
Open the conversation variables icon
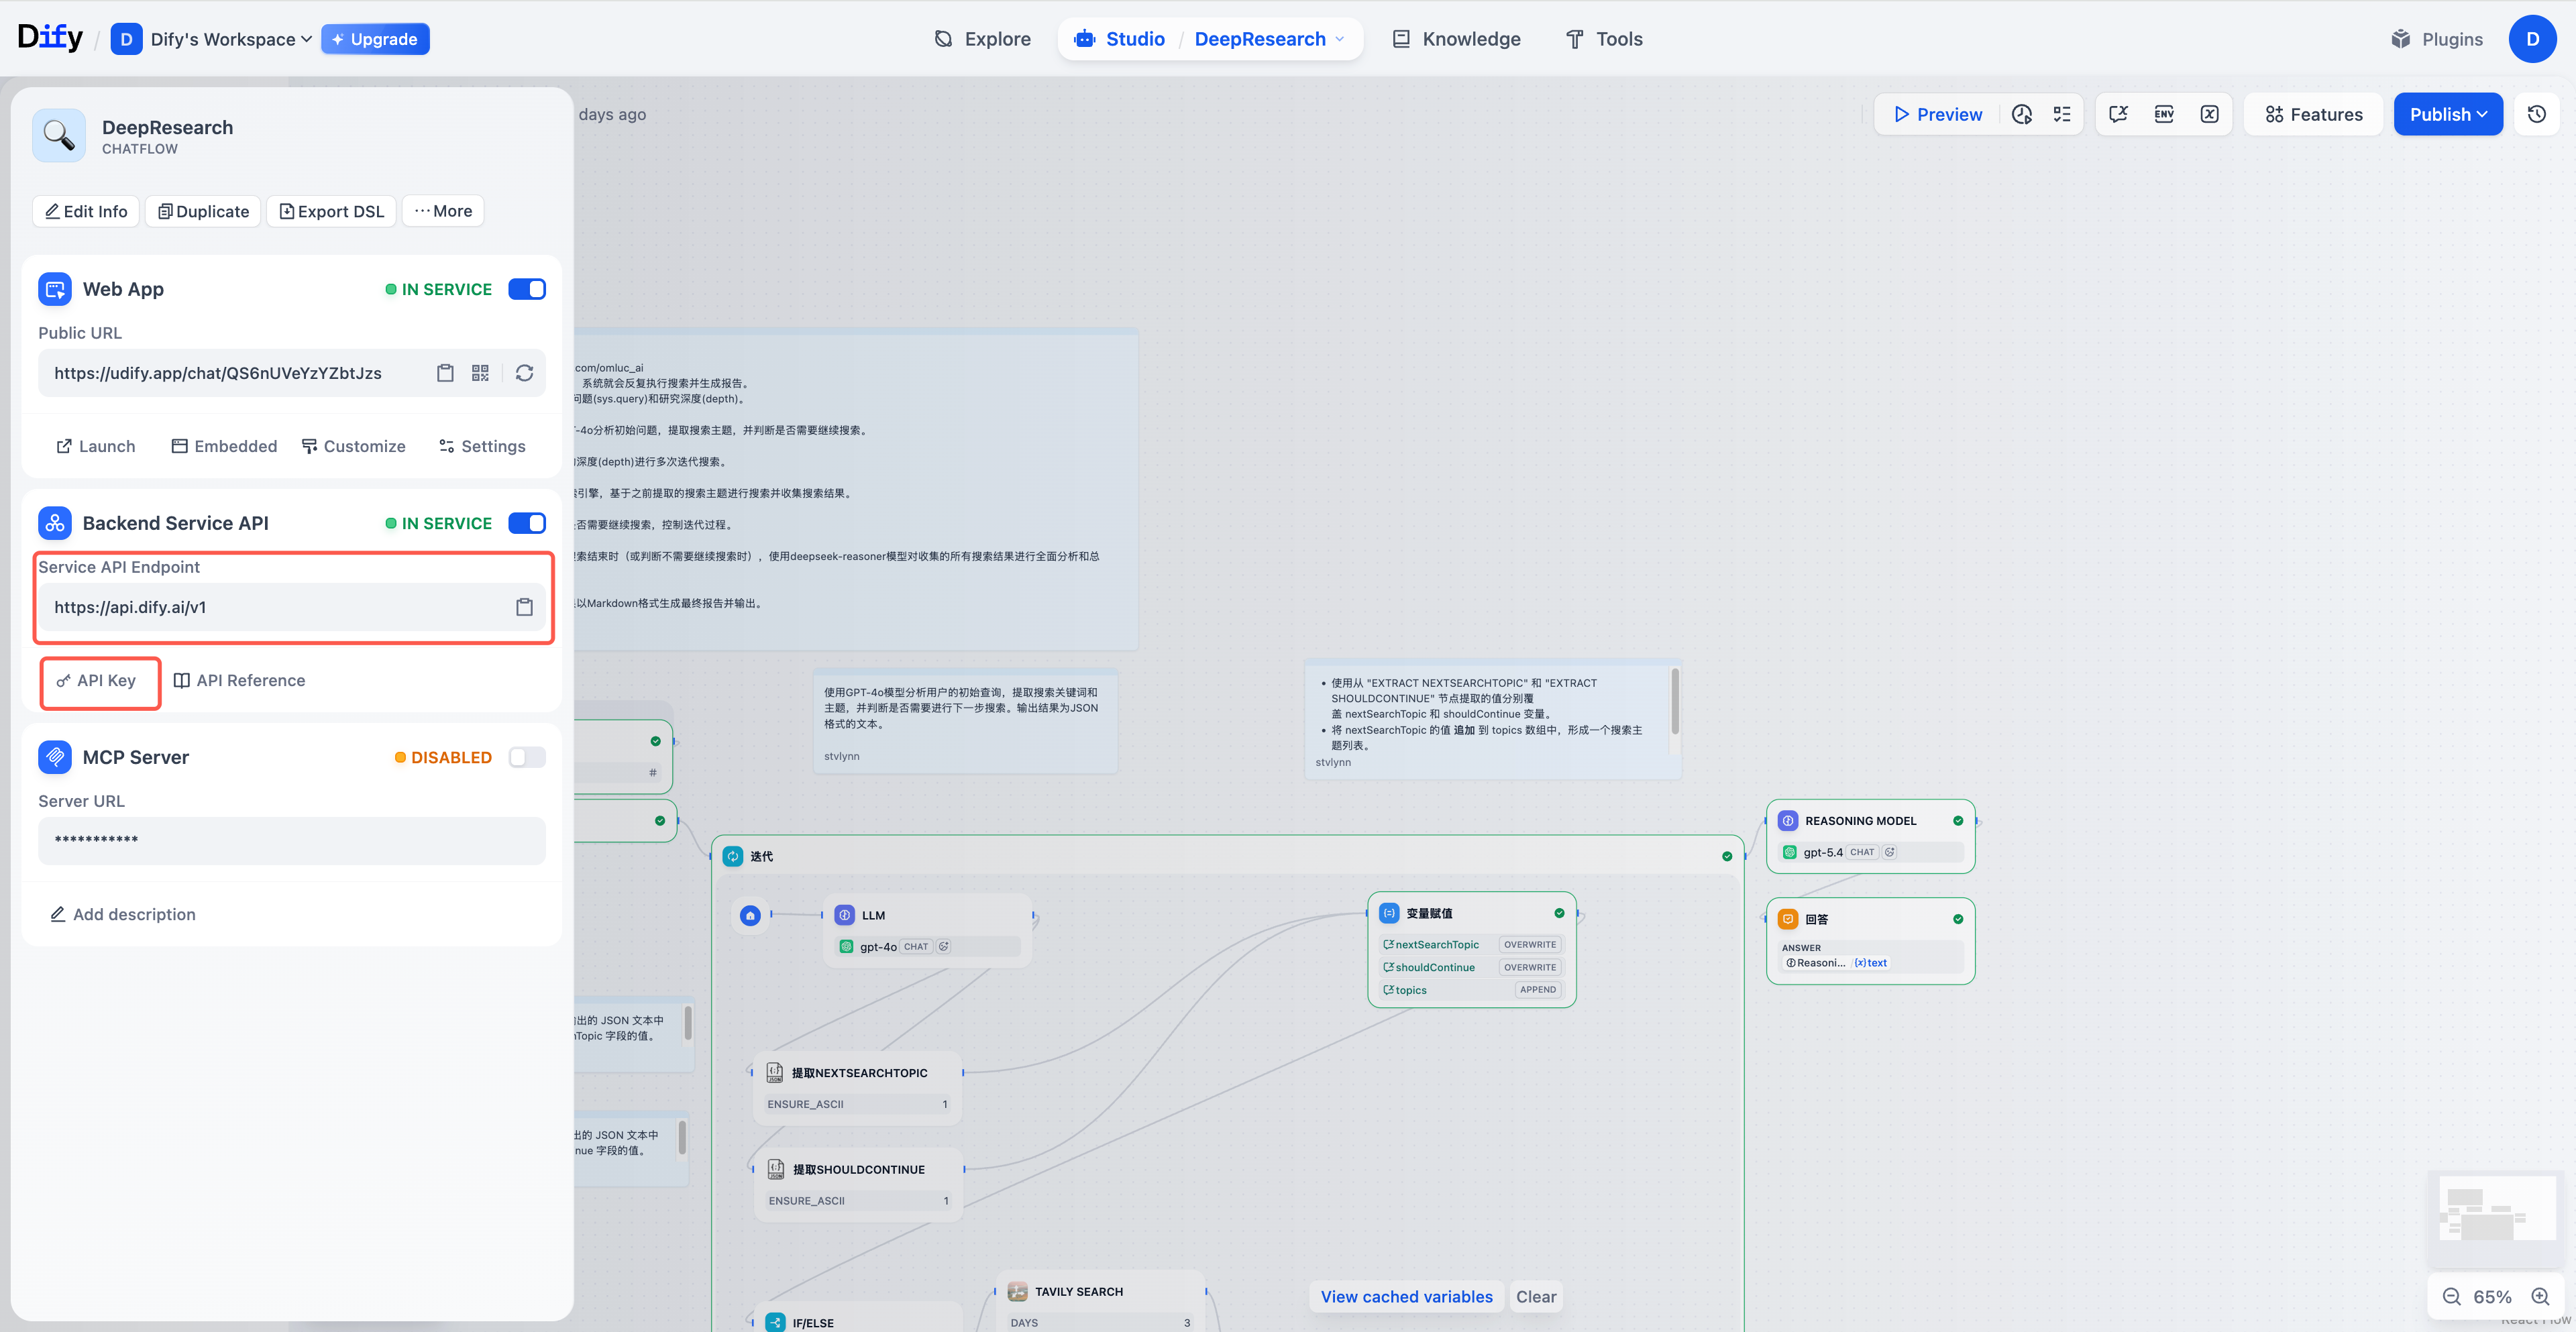pyautogui.click(x=2118, y=114)
